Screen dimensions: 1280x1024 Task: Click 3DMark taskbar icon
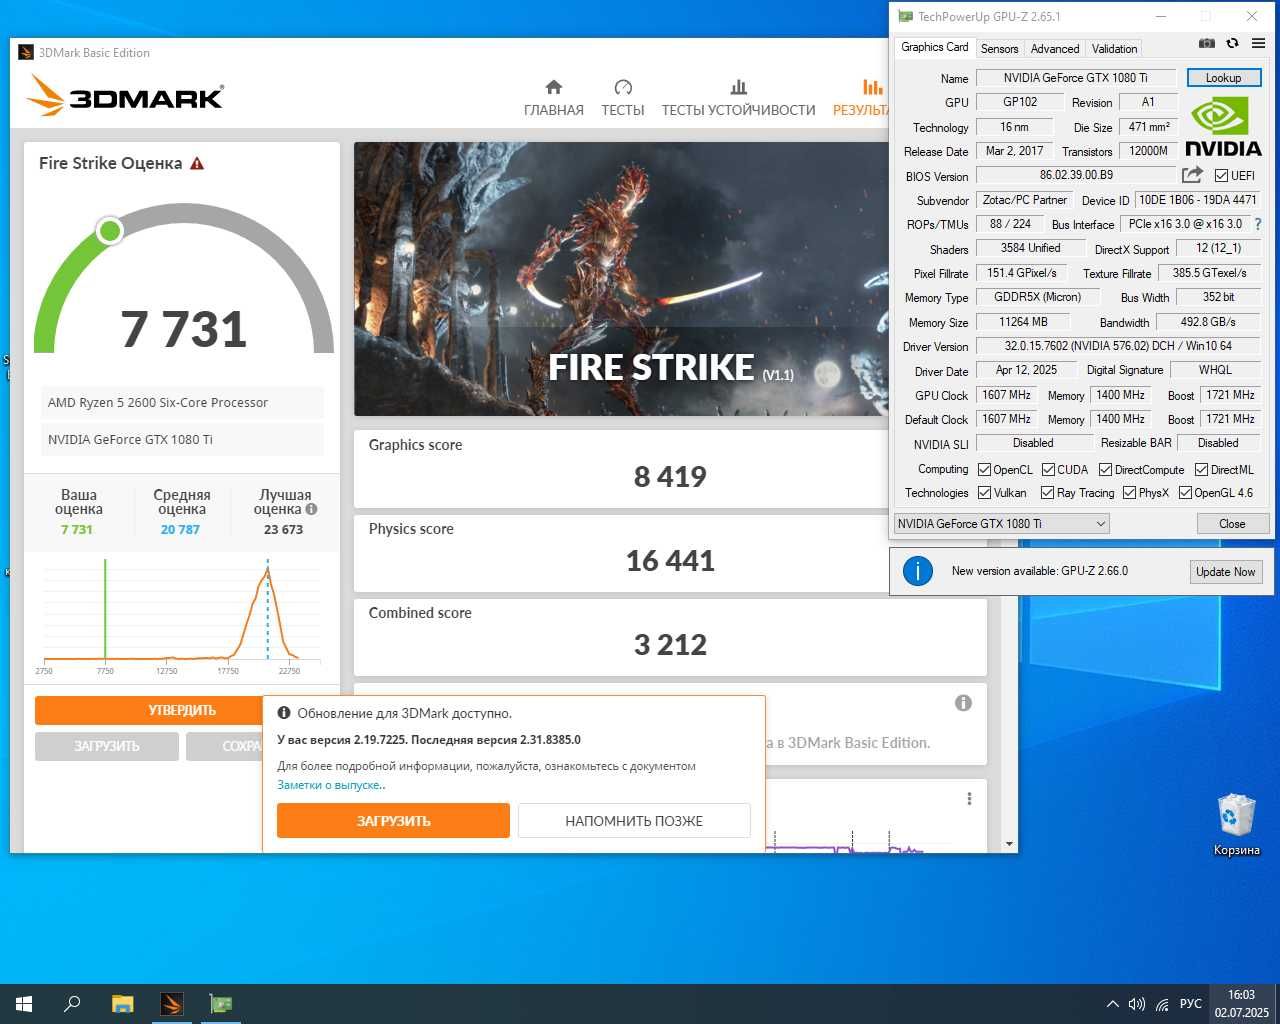[171, 1004]
